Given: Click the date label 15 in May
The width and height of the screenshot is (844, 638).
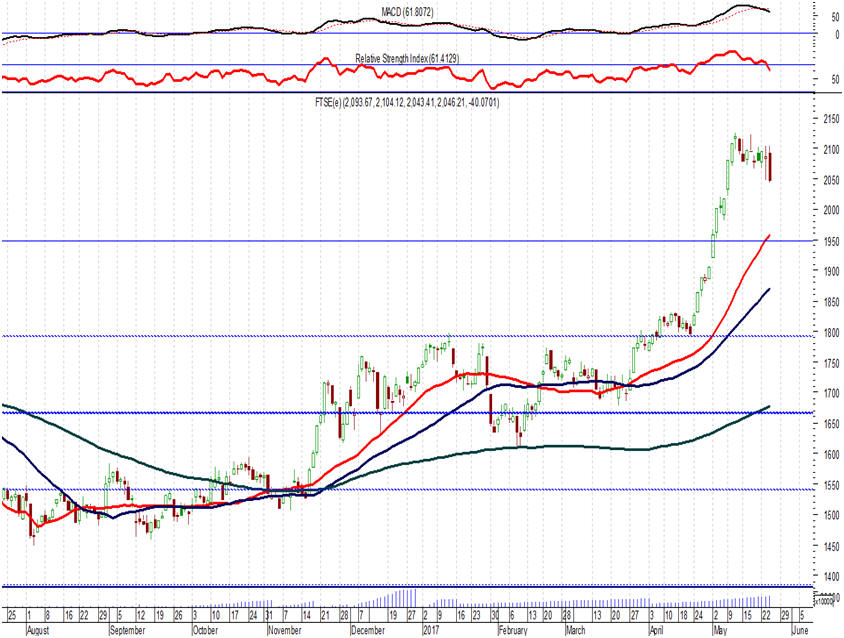Looking at the screenshot, I should point(748,615).
